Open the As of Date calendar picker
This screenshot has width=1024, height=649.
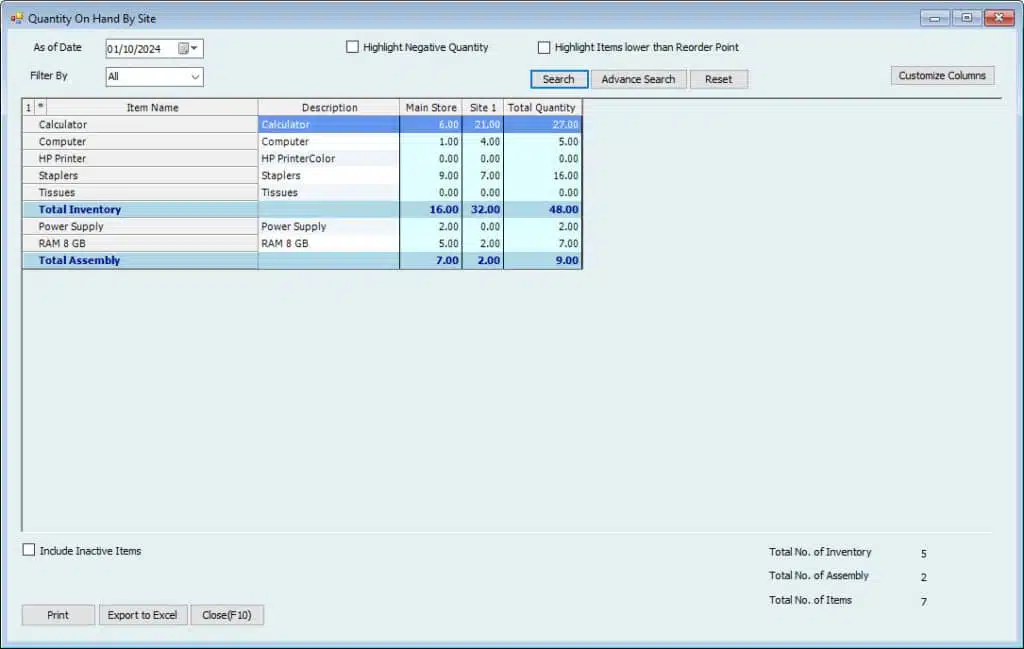click(184, 48)
